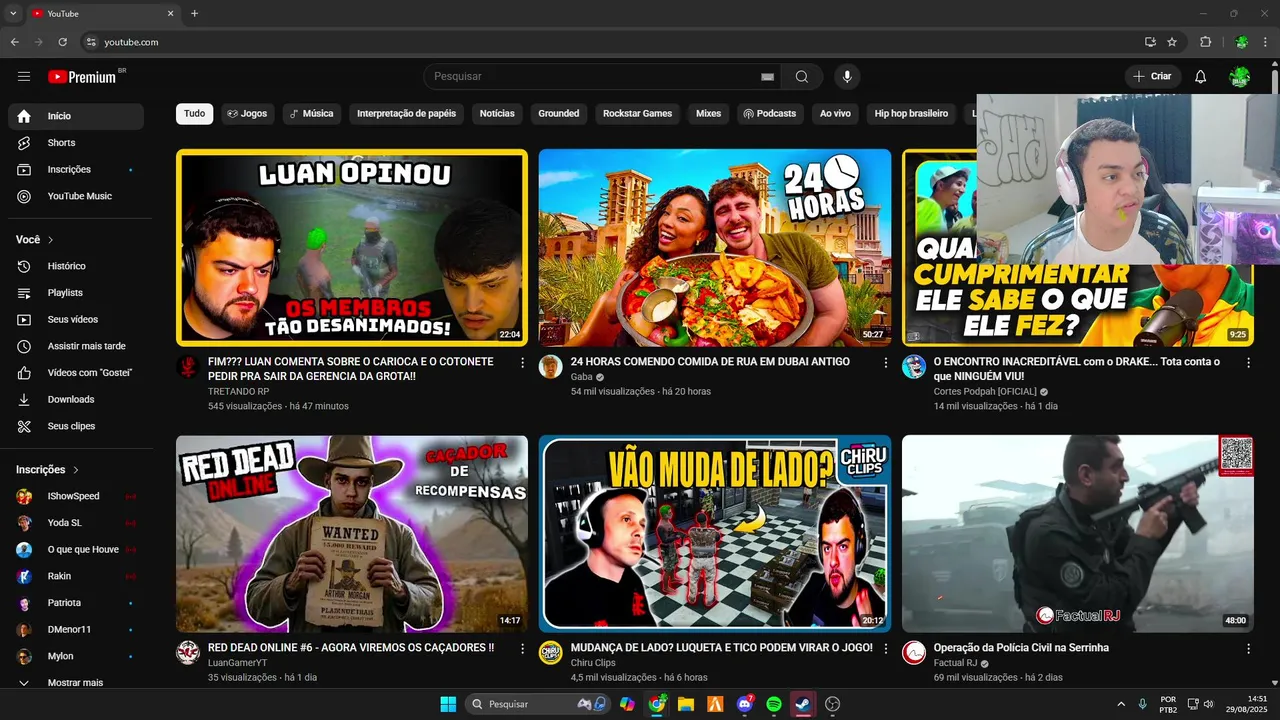
Task: Select the Jogos filter chip
Action: [247, 114]
